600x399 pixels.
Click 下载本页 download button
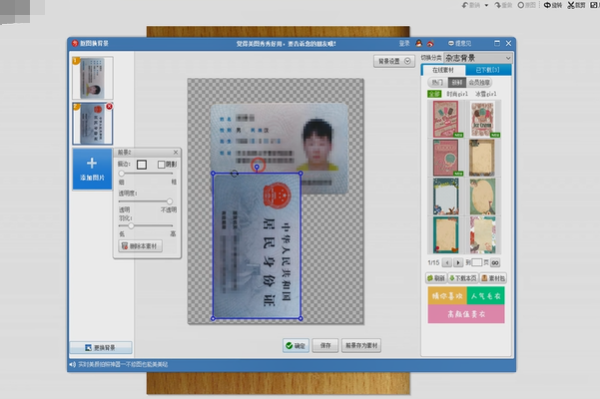tap(463, 278)
